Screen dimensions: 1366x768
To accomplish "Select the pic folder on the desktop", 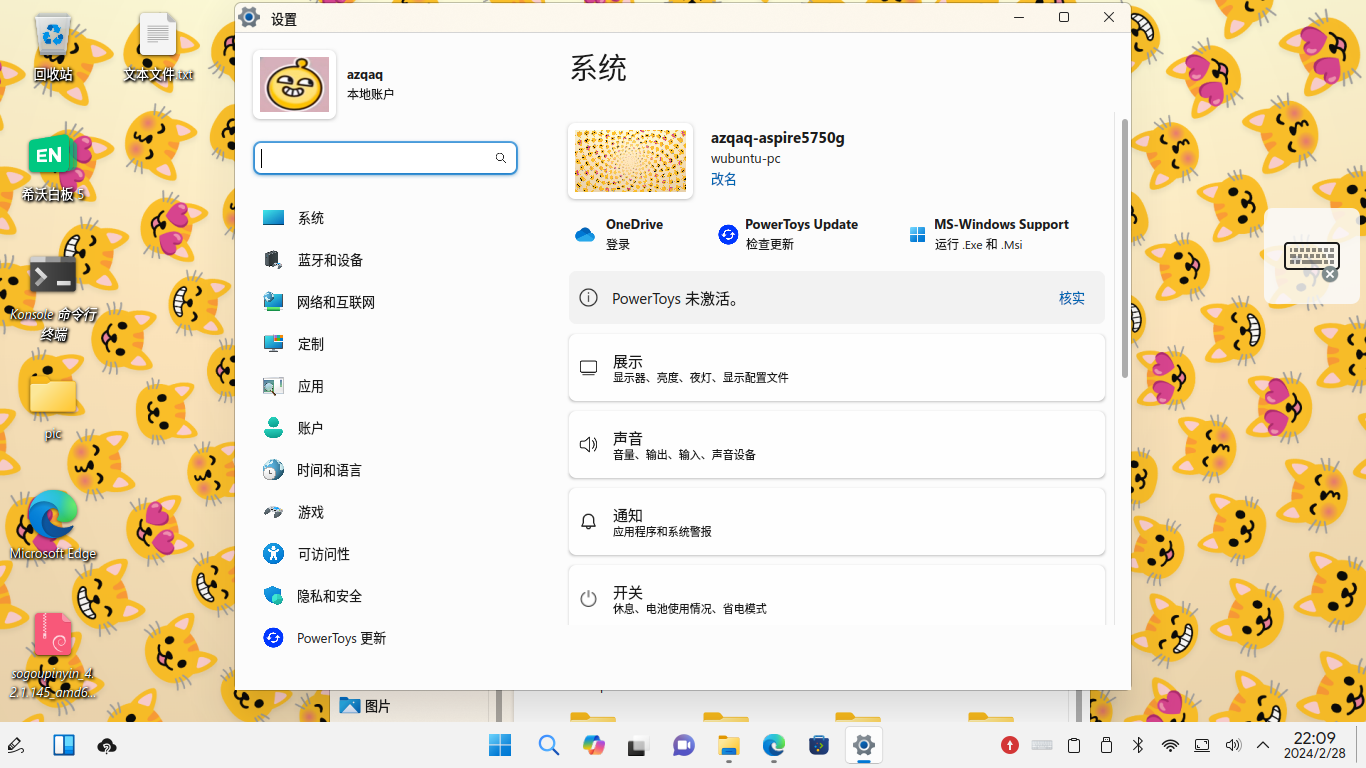I will click(x=53, y=407).
